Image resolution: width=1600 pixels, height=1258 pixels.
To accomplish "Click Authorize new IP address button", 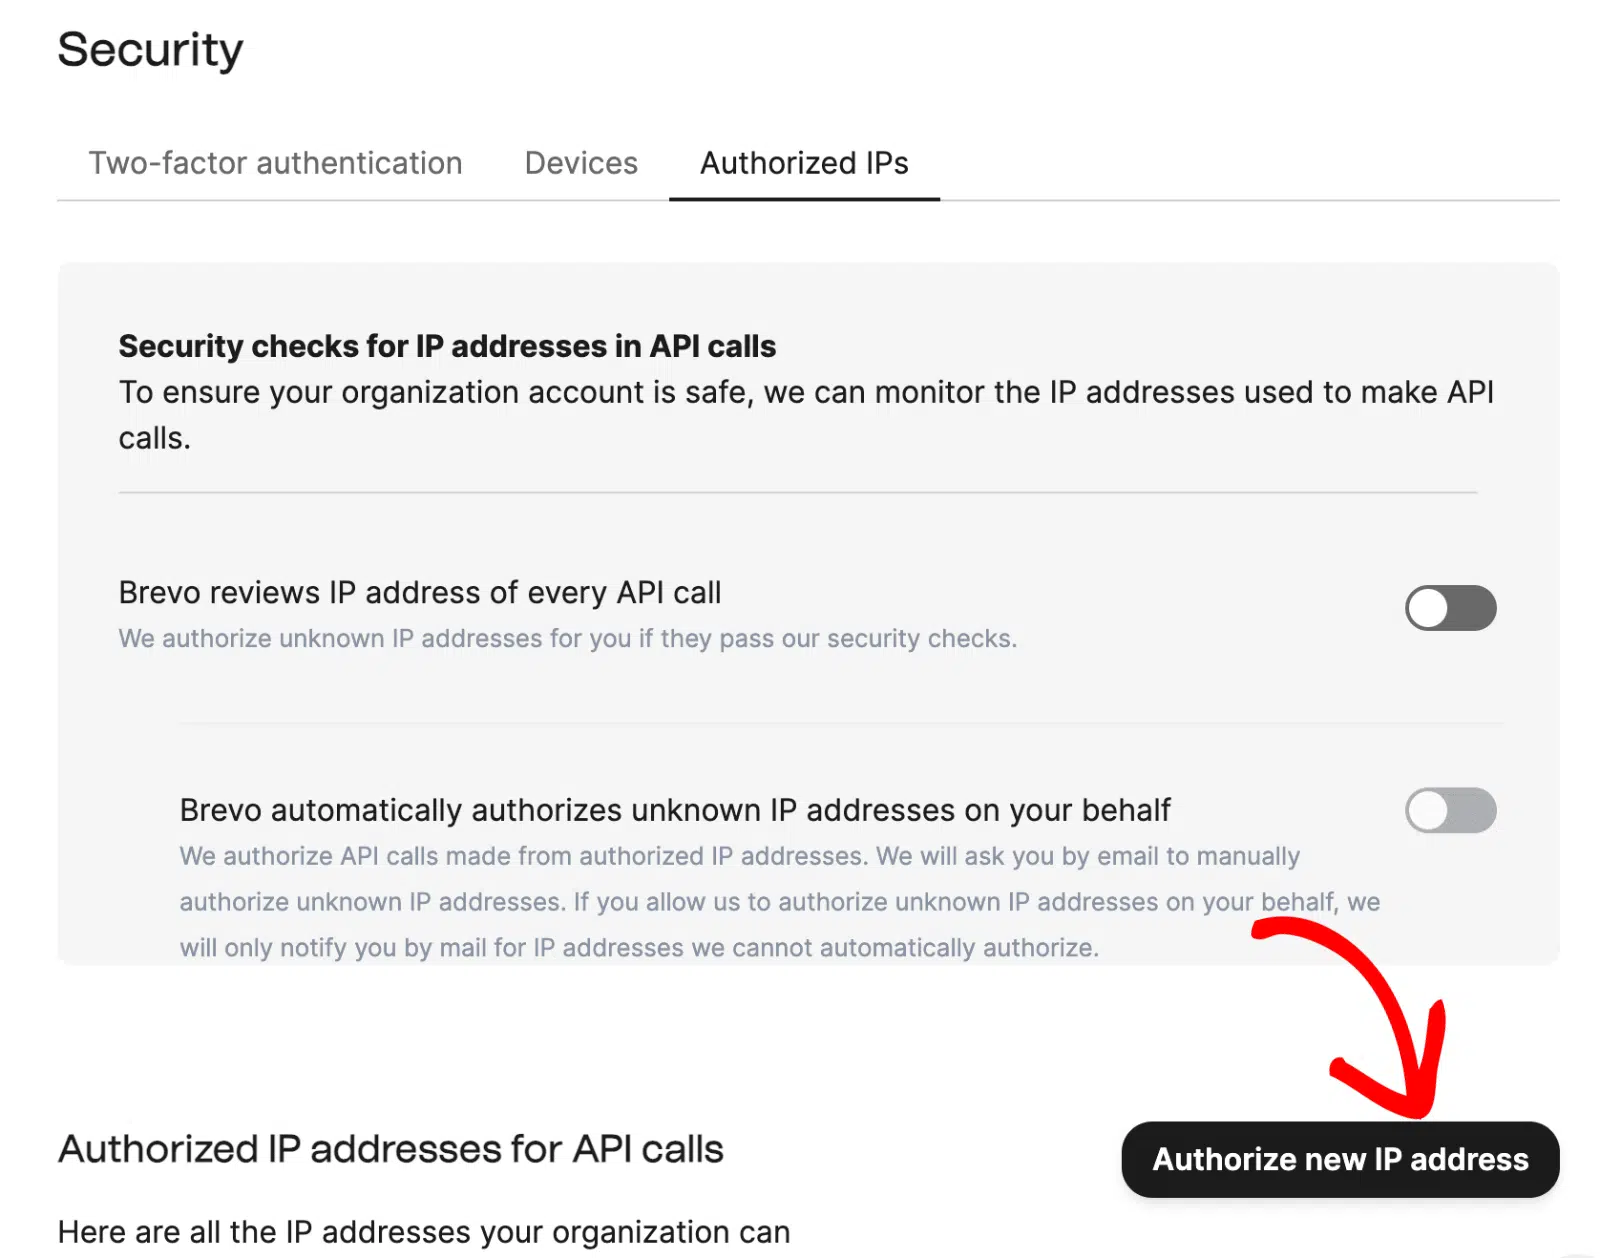I will [1340, 1159].
